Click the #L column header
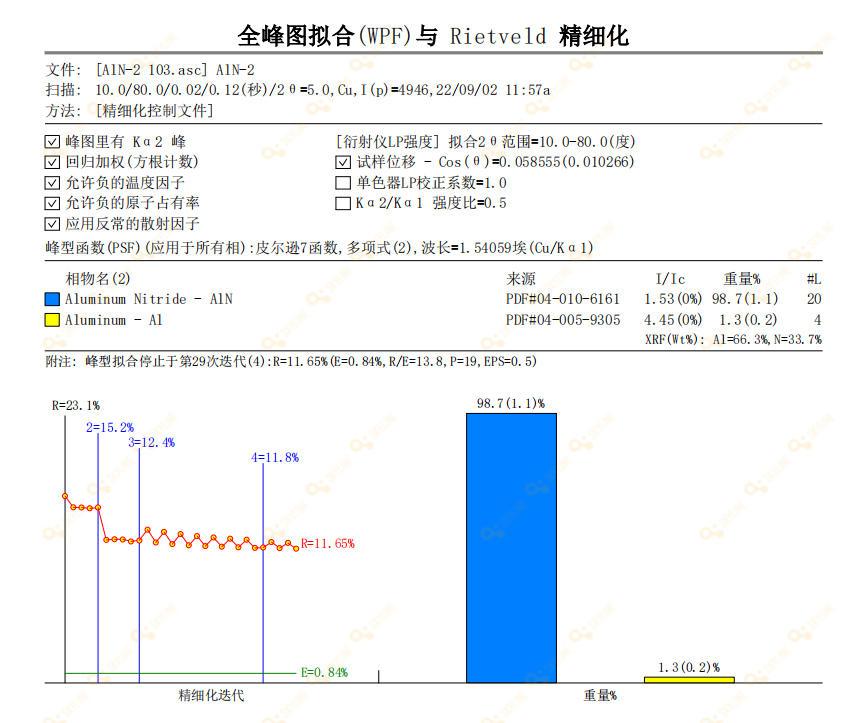 814,279
